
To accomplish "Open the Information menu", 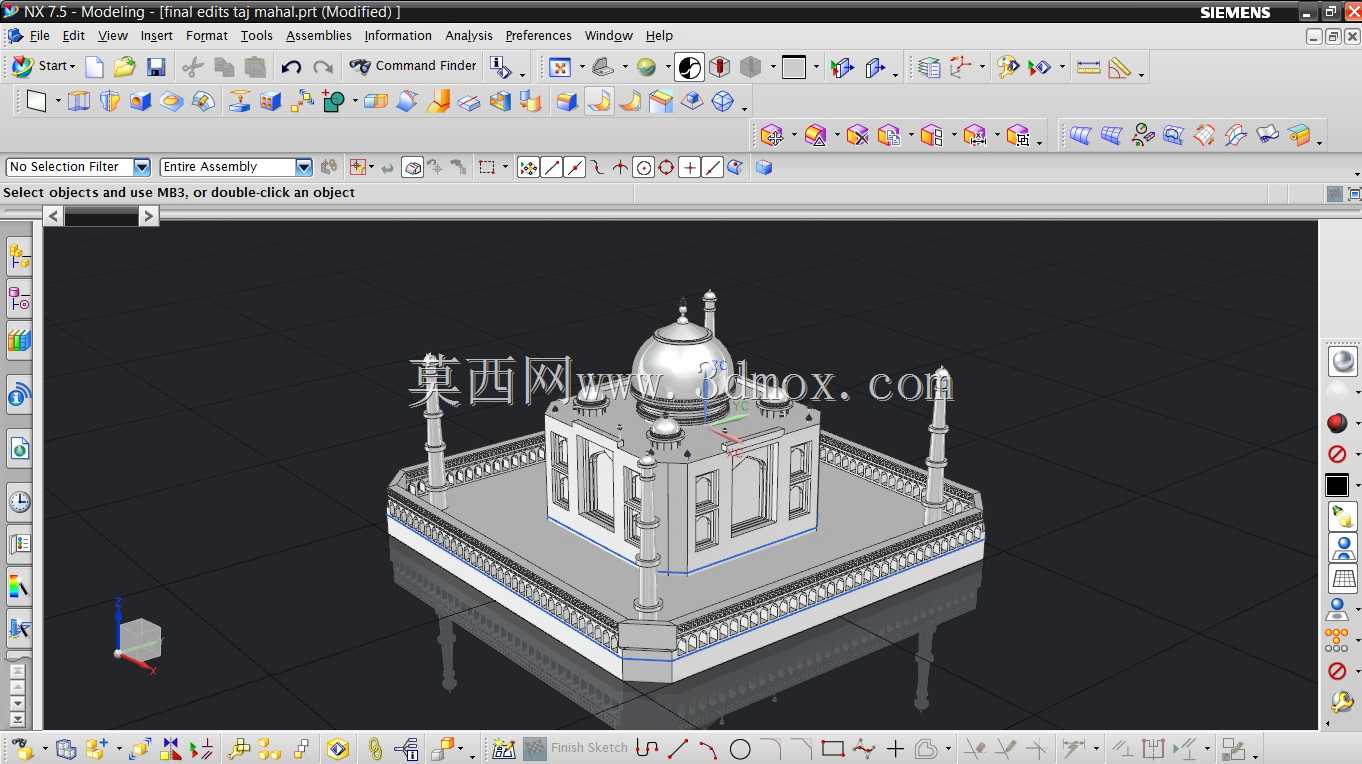I will click(x=398, y=36).
